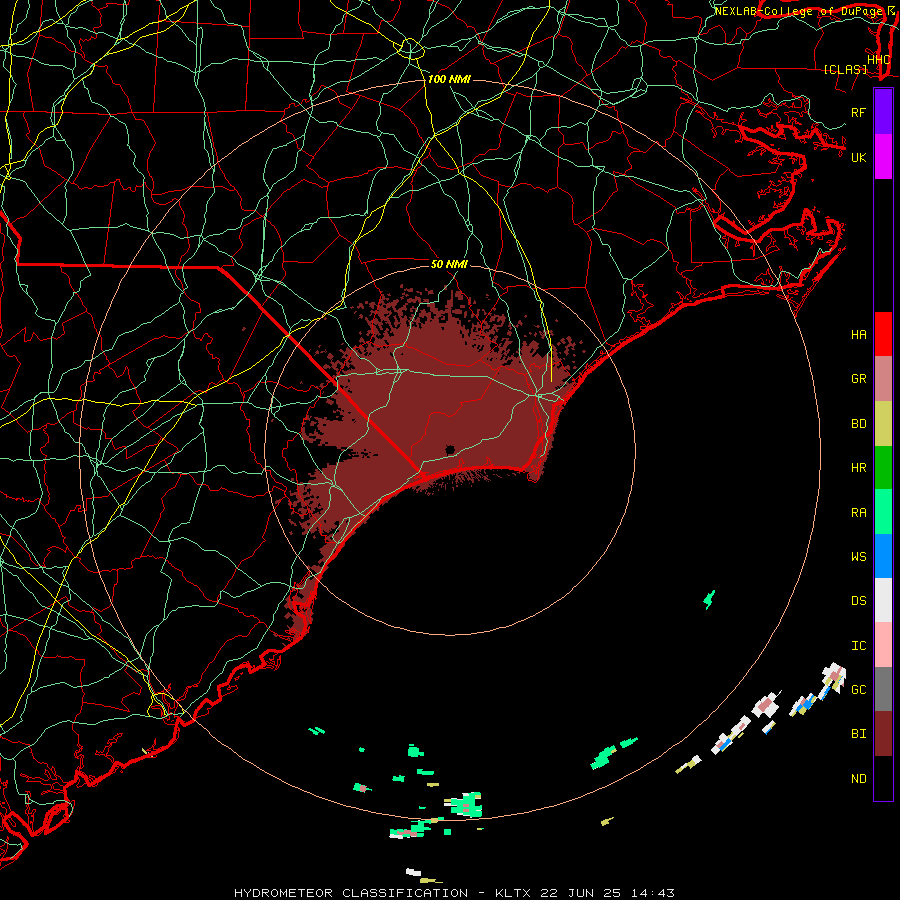Image resolution: width=900 pixels, height=900 pixels.
Task: Click the HA legend label
Action: pyautogui.click(x=859, y=335)
